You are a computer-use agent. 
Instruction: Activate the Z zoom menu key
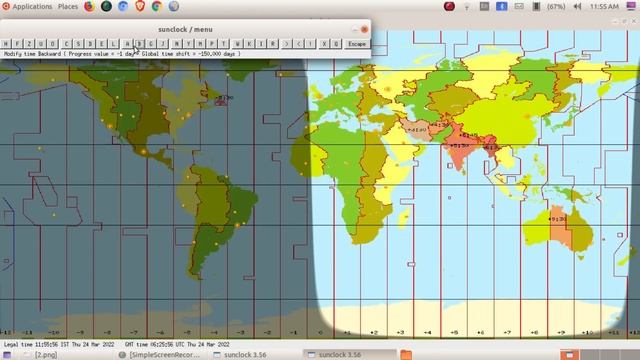coord(29,44)
